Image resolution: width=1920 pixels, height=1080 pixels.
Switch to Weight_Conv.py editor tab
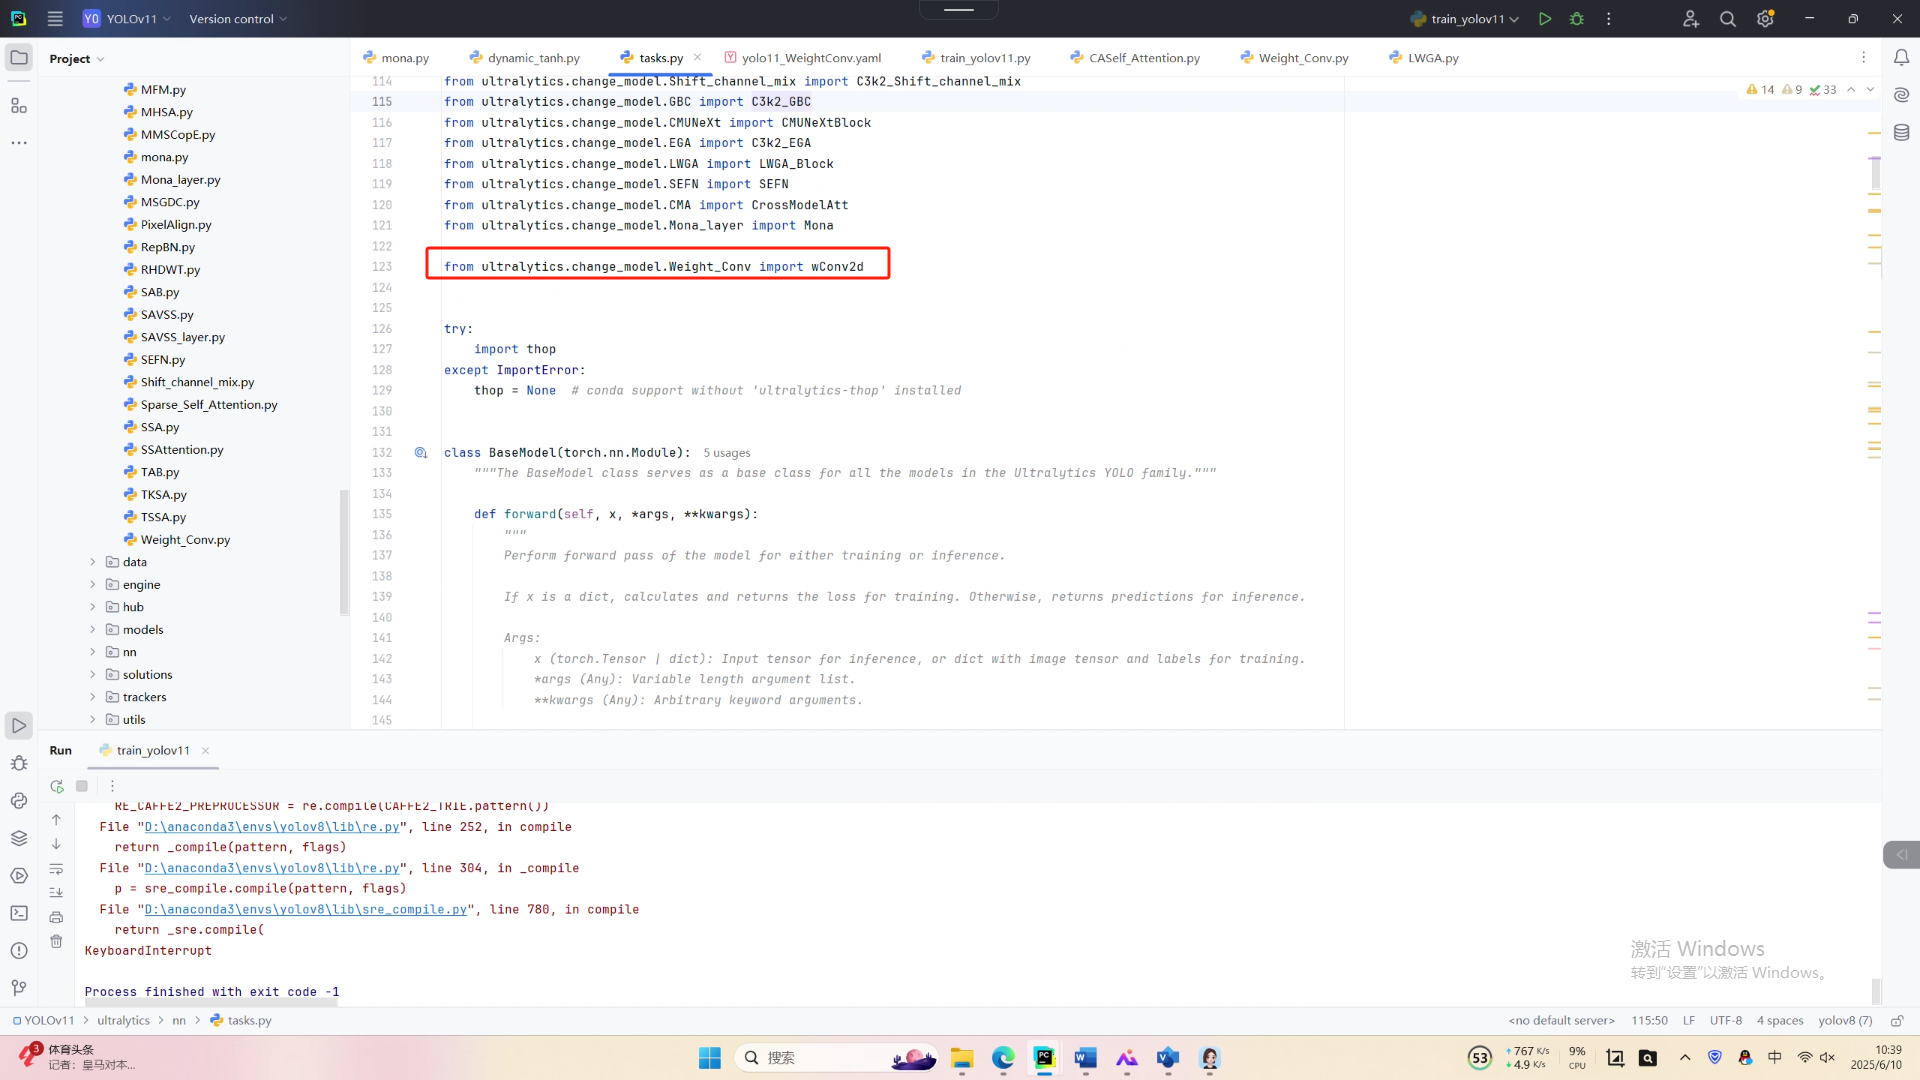click(x=1302, y=58)
